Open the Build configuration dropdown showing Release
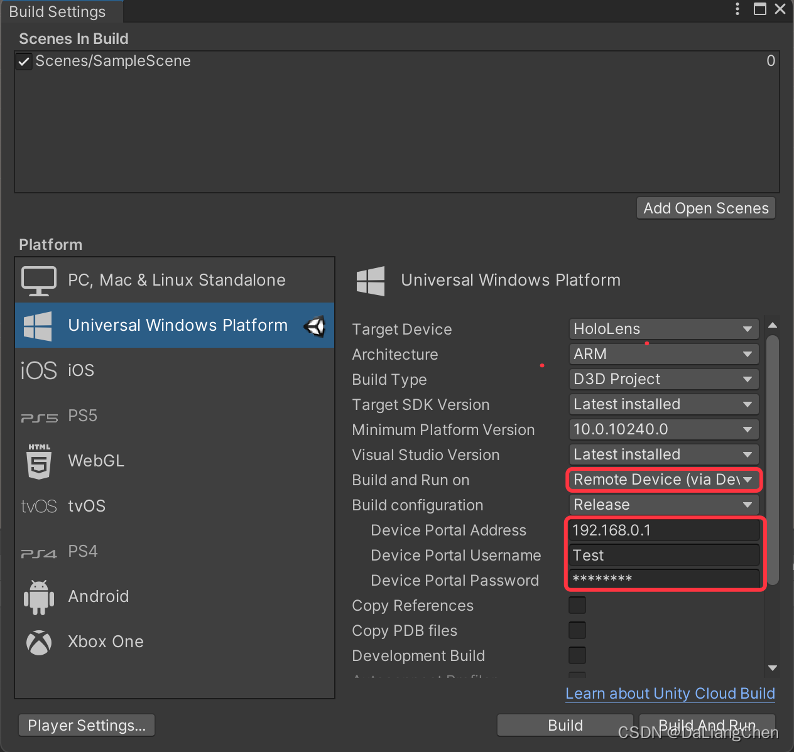The width and height of the screenshot is (794, 752). pos(664,505)
